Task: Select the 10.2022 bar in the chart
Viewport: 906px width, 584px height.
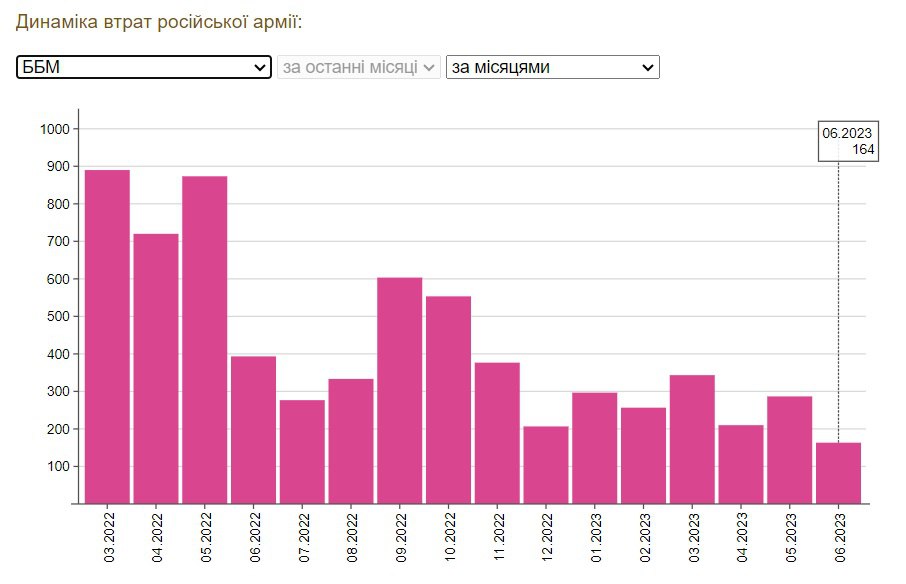Action: coord(448,400)
